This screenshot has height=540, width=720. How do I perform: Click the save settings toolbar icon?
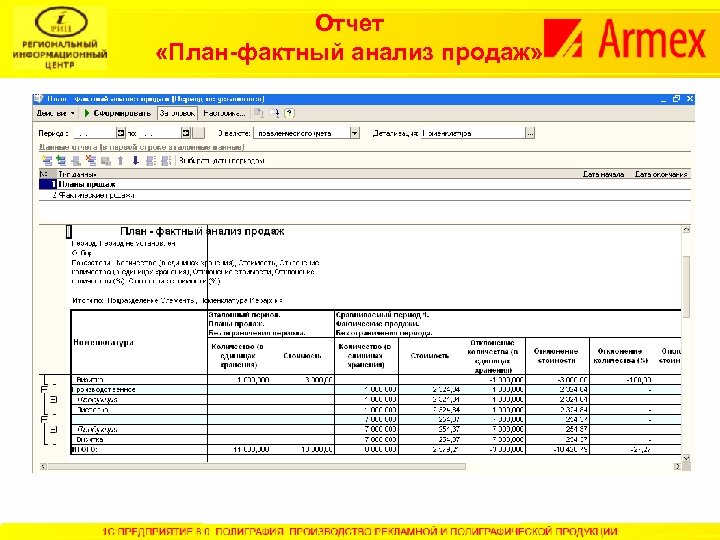[x=274, y=113]
